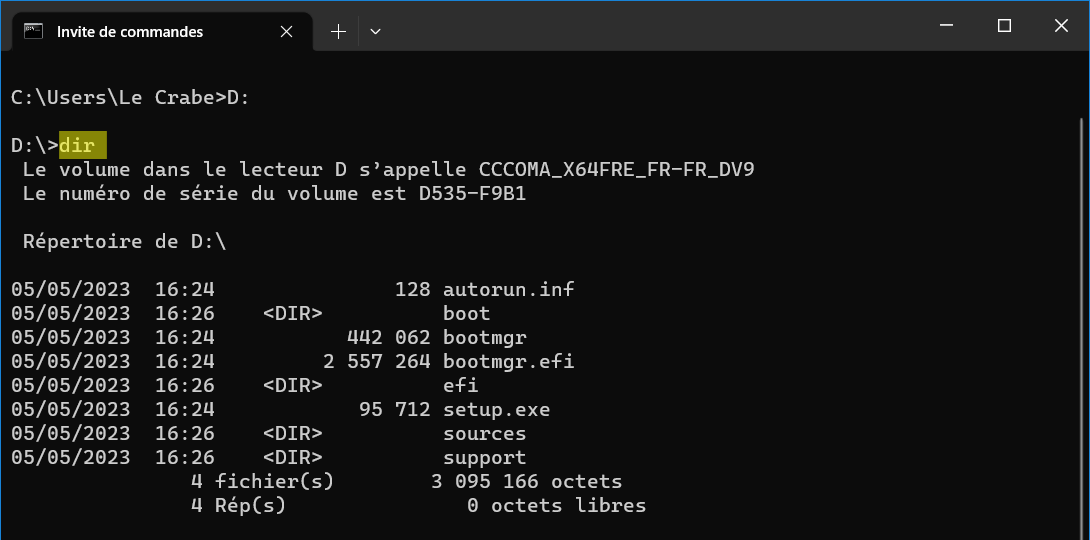Click the autorun.inf file name

pos(509,289)
